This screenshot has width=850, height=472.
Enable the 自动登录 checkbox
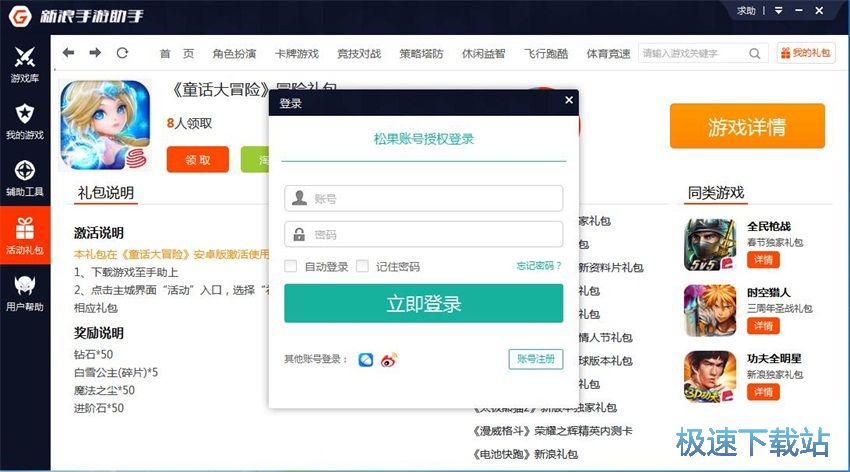291,266
